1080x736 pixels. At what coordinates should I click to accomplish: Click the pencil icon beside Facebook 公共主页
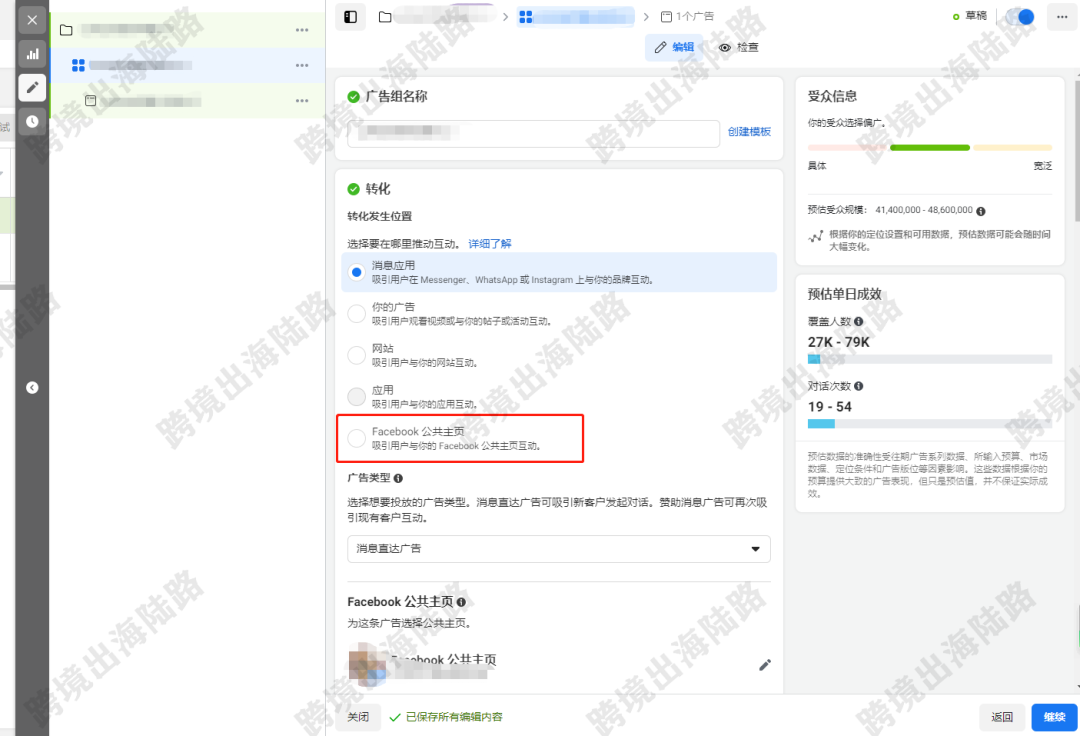click(x=765, y=665)
